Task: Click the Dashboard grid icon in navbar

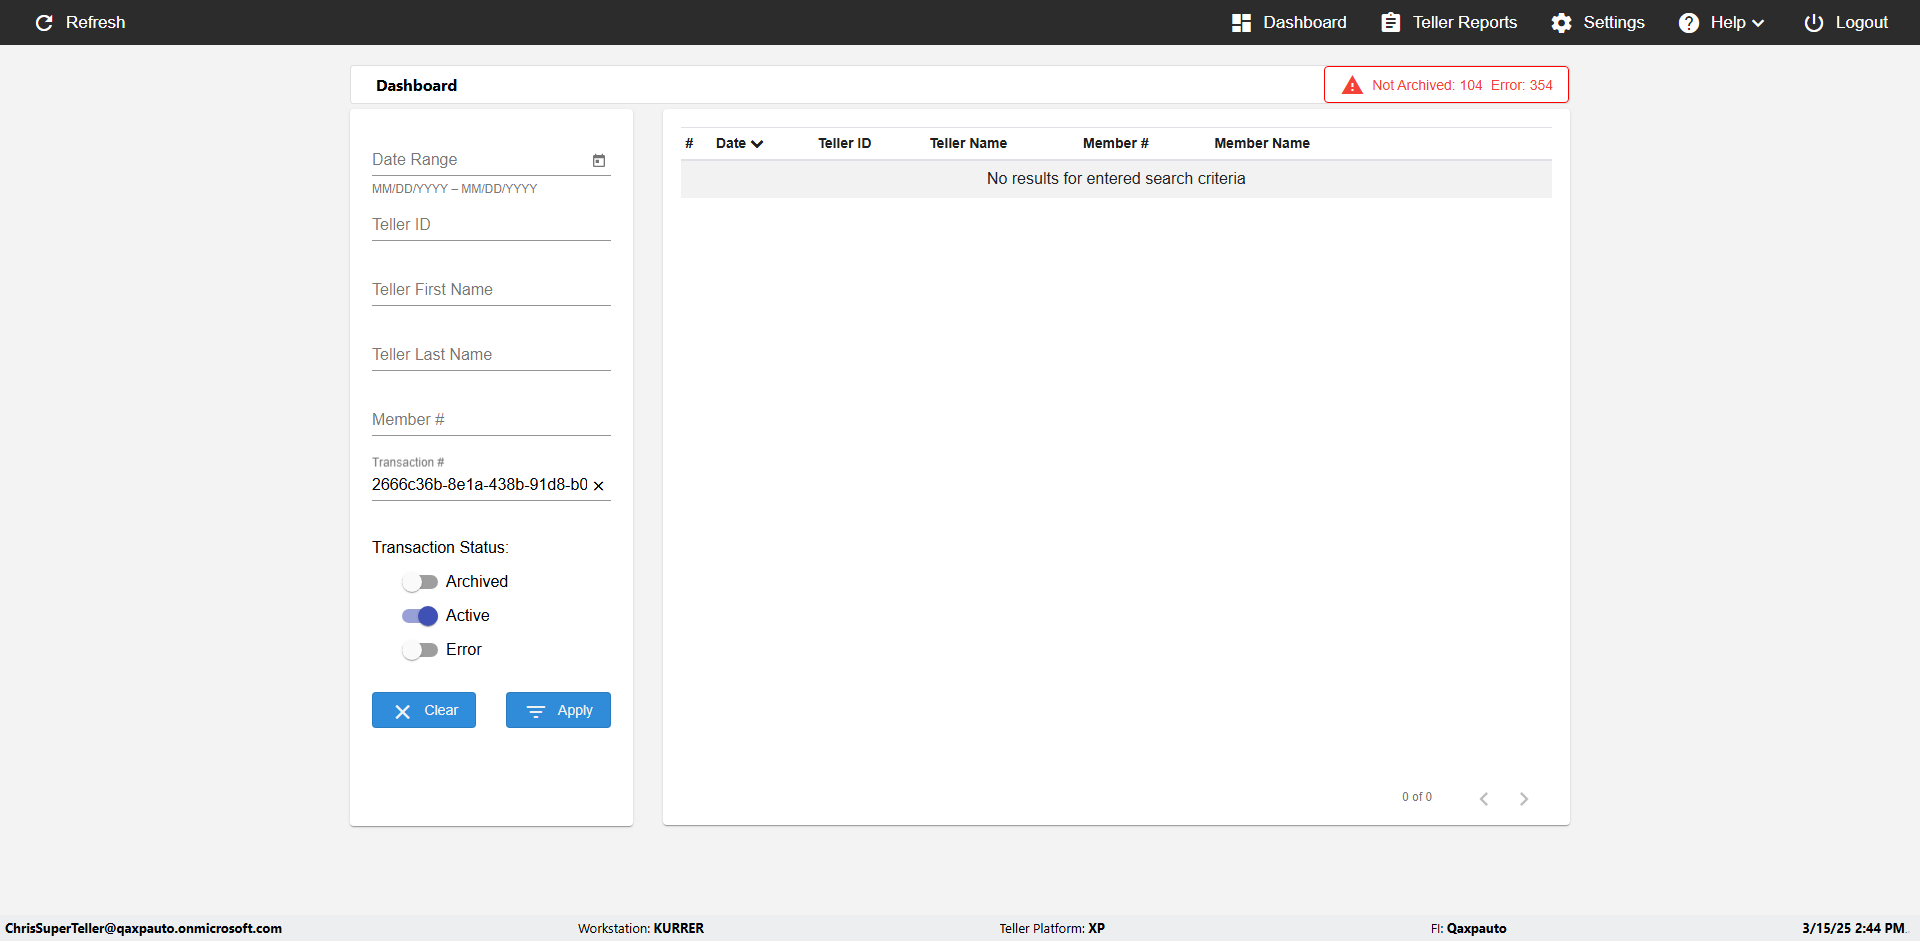Action: click(1241, 22)
